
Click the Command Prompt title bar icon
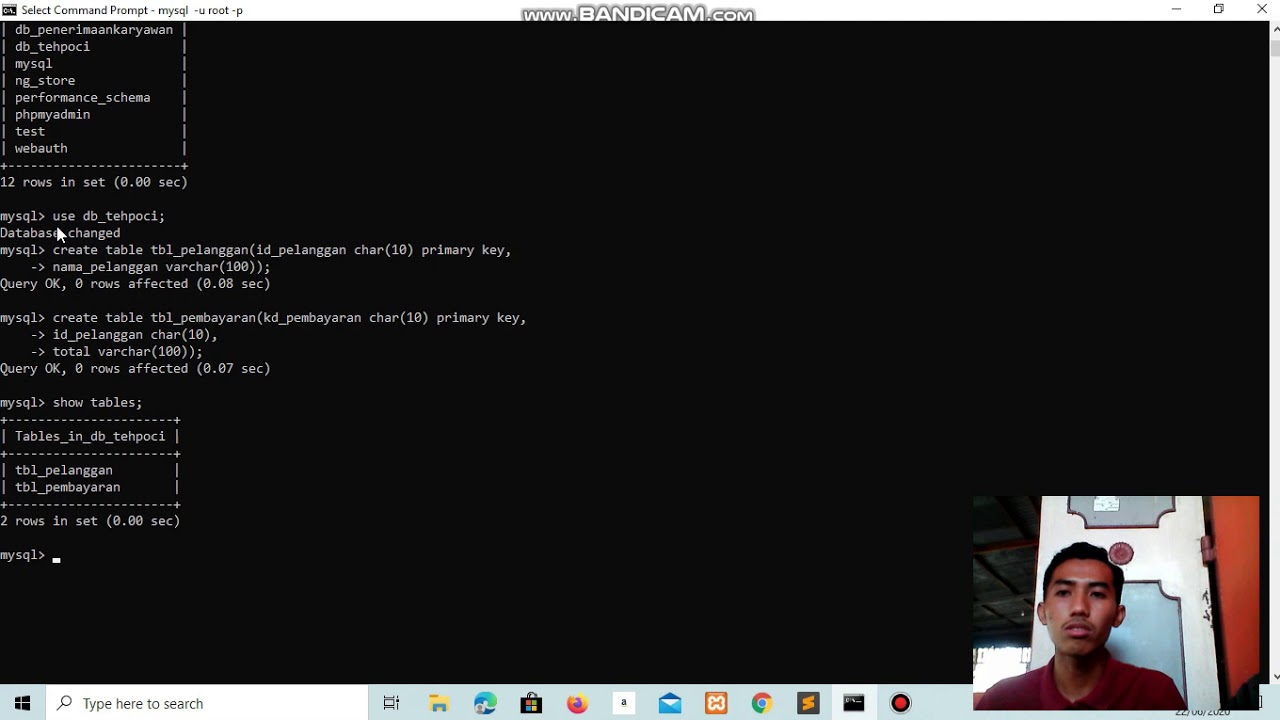[10, 10]
